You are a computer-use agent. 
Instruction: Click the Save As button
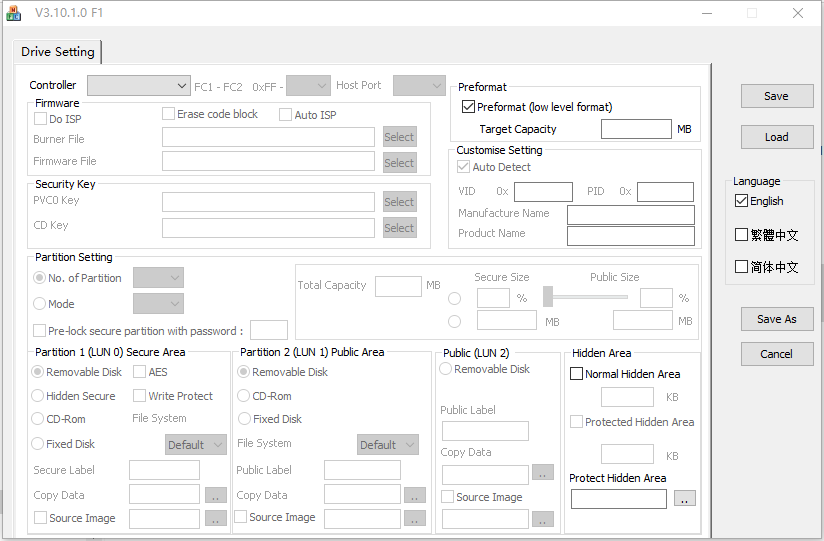(x=776, y=320)
